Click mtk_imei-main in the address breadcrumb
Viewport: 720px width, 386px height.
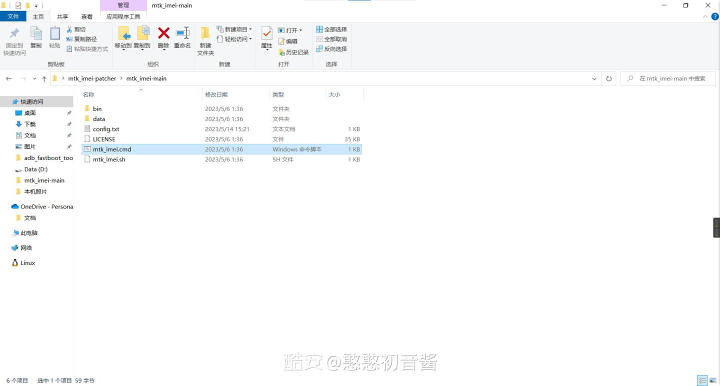[146, 78]
